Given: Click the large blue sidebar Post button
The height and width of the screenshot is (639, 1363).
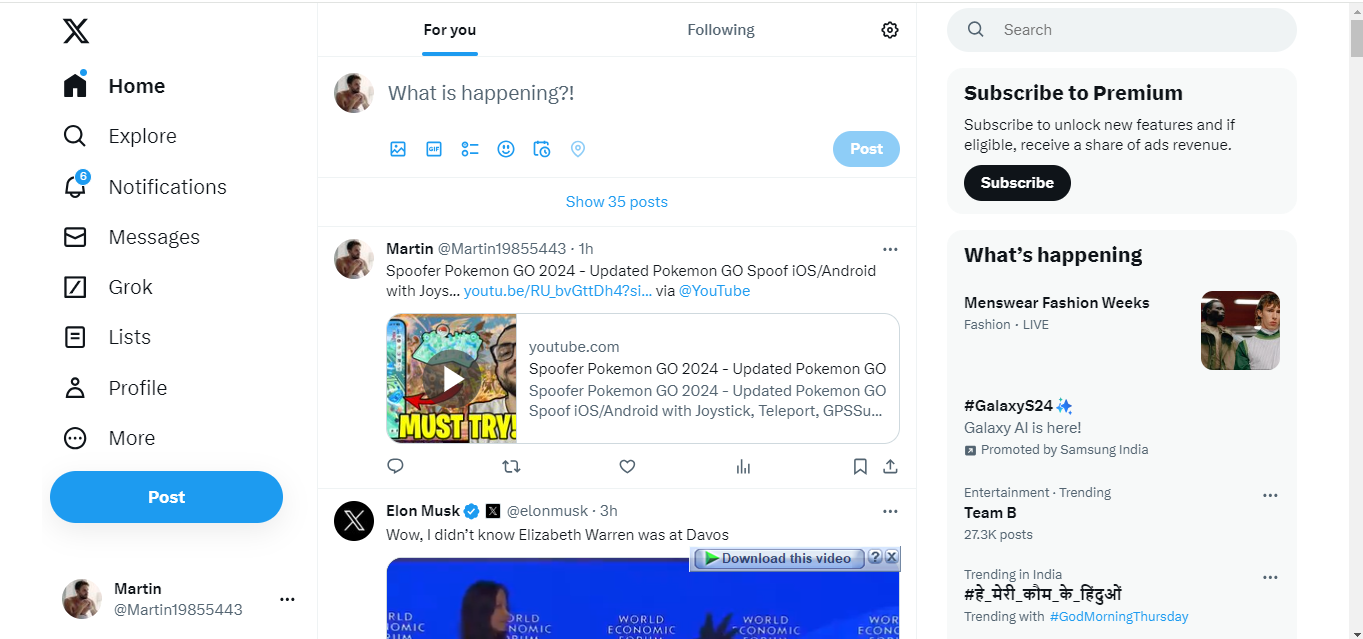Looking at the screenshot, I should 166,497.
